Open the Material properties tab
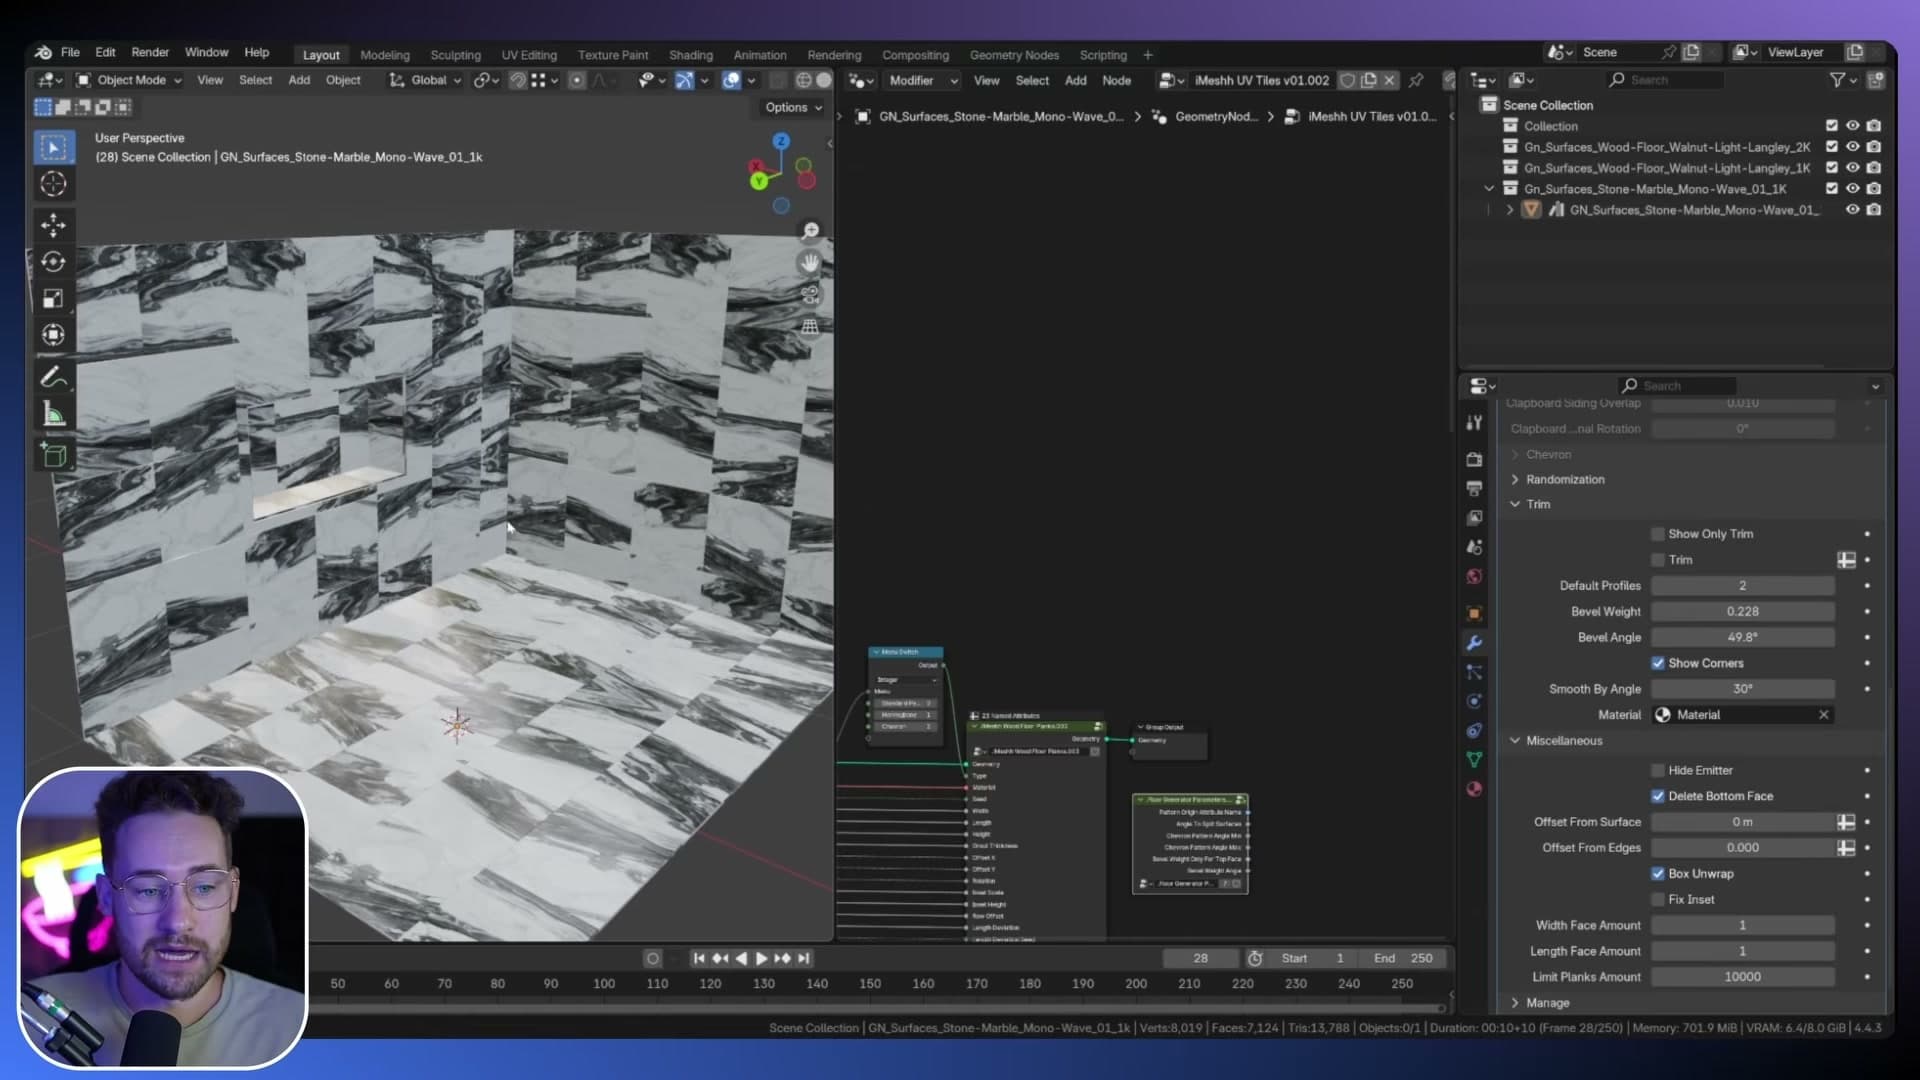Screen dimensions: 1920x1080 1474,789
